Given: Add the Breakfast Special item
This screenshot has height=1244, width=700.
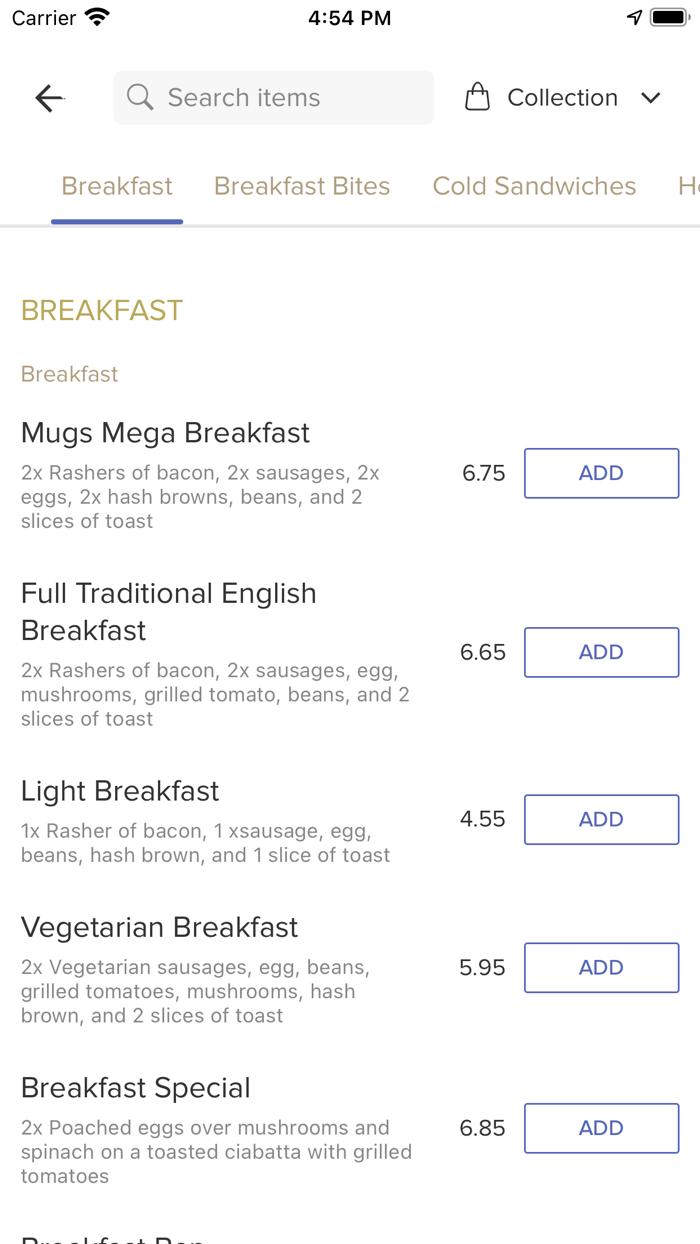Looking at the screenshot, I should (x=601, y=1128).
